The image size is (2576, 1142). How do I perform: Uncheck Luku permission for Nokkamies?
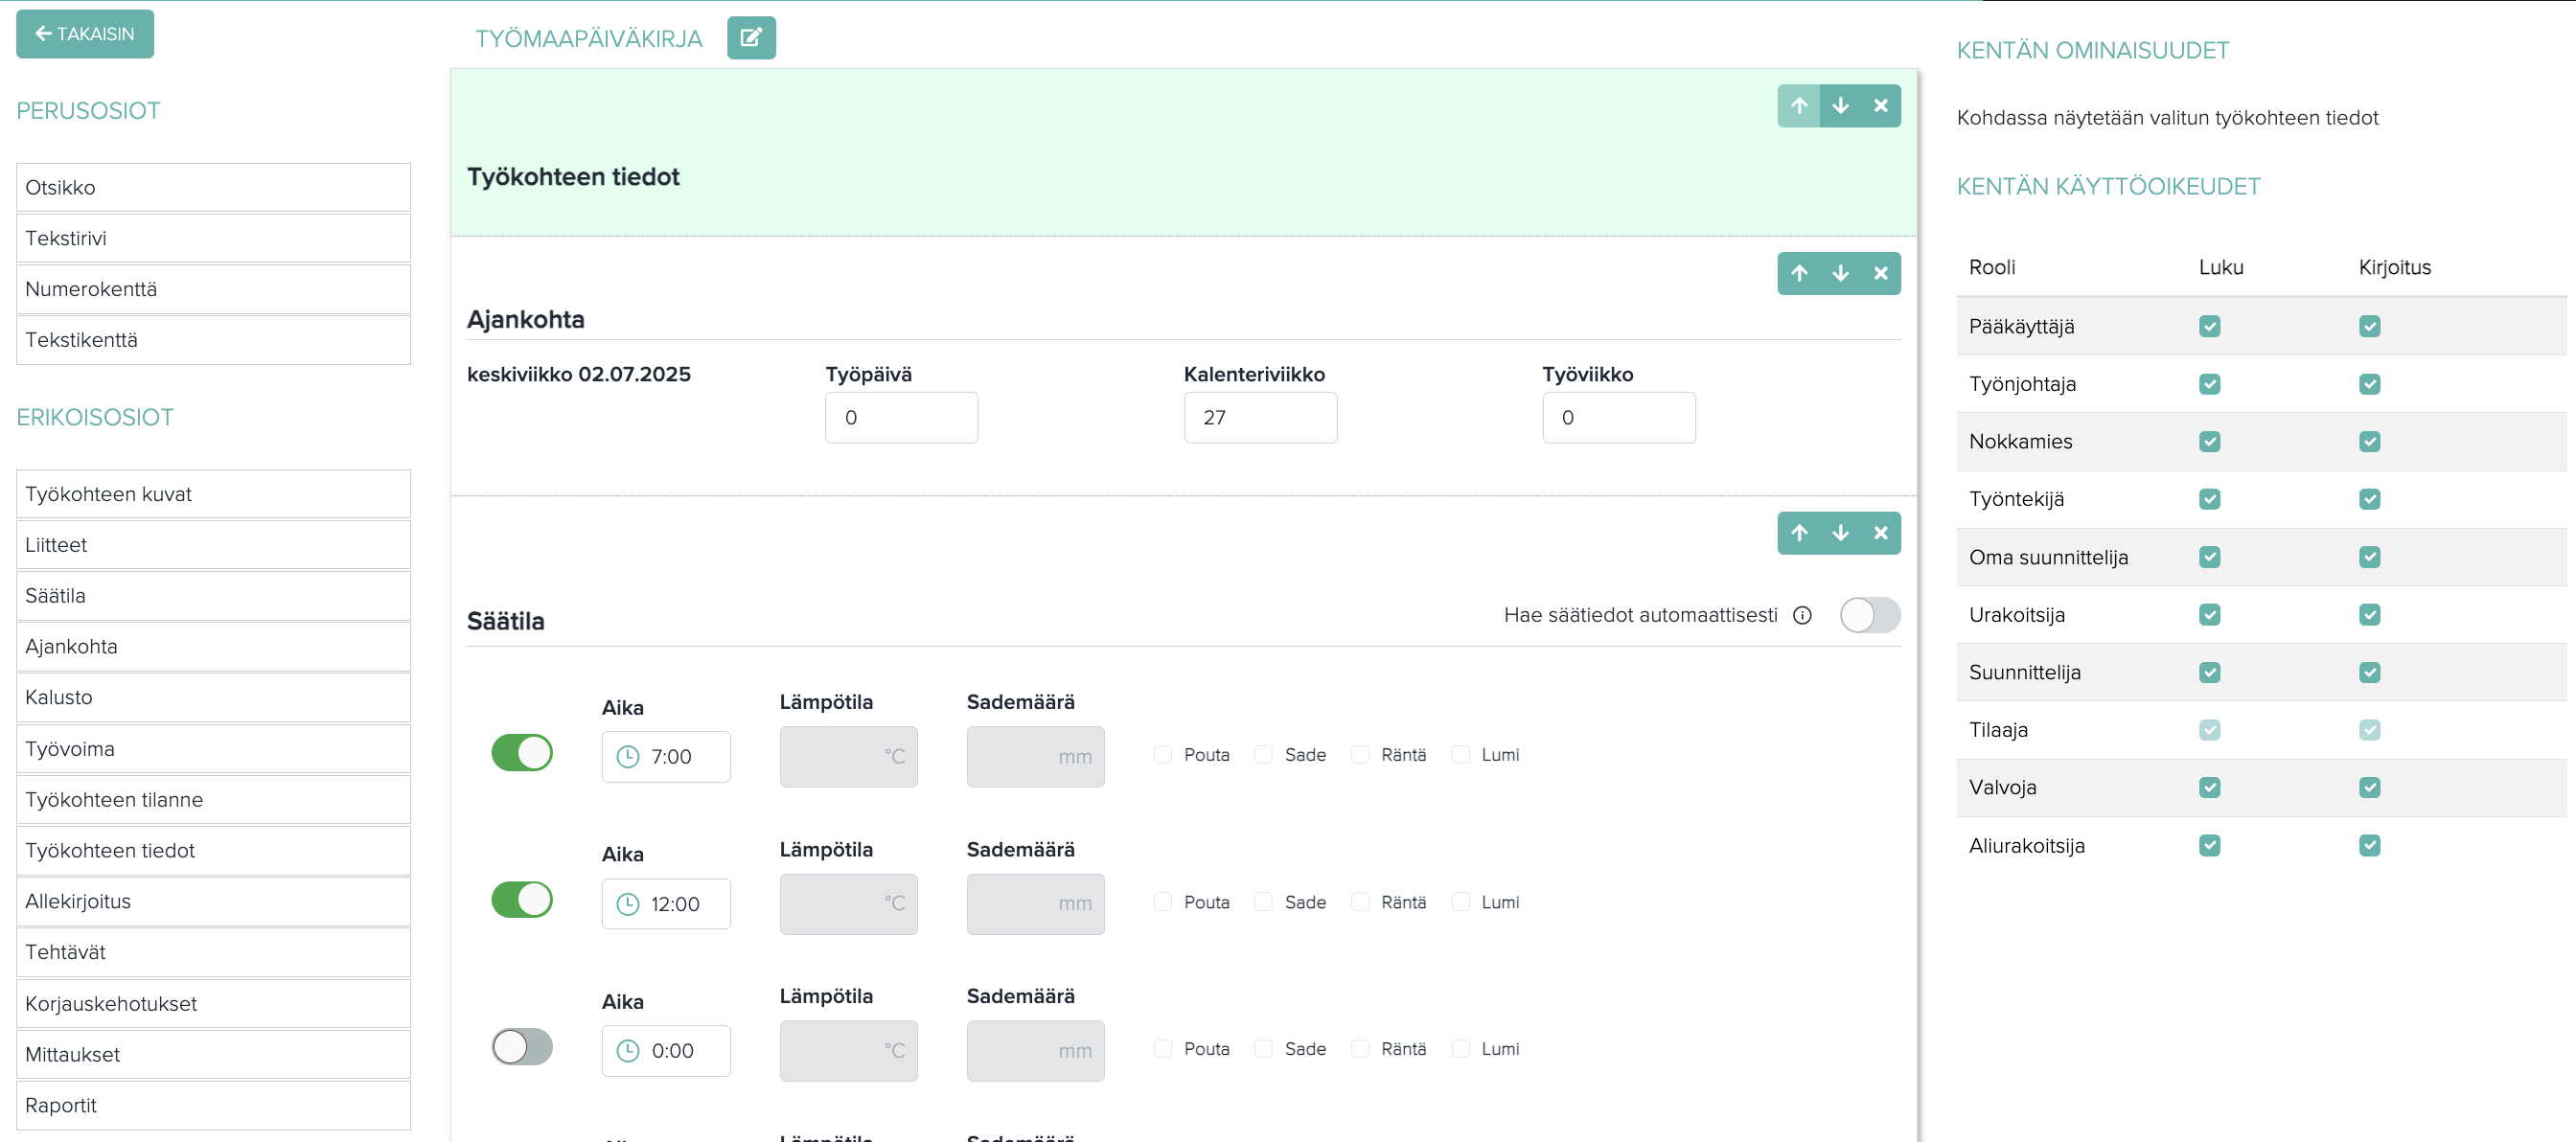tap(2210, 441)
